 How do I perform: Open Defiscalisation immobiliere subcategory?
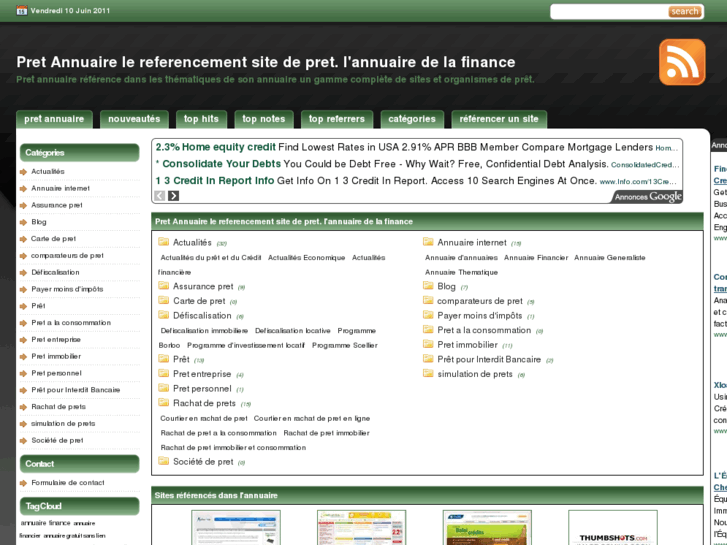(x=204, y=331)
